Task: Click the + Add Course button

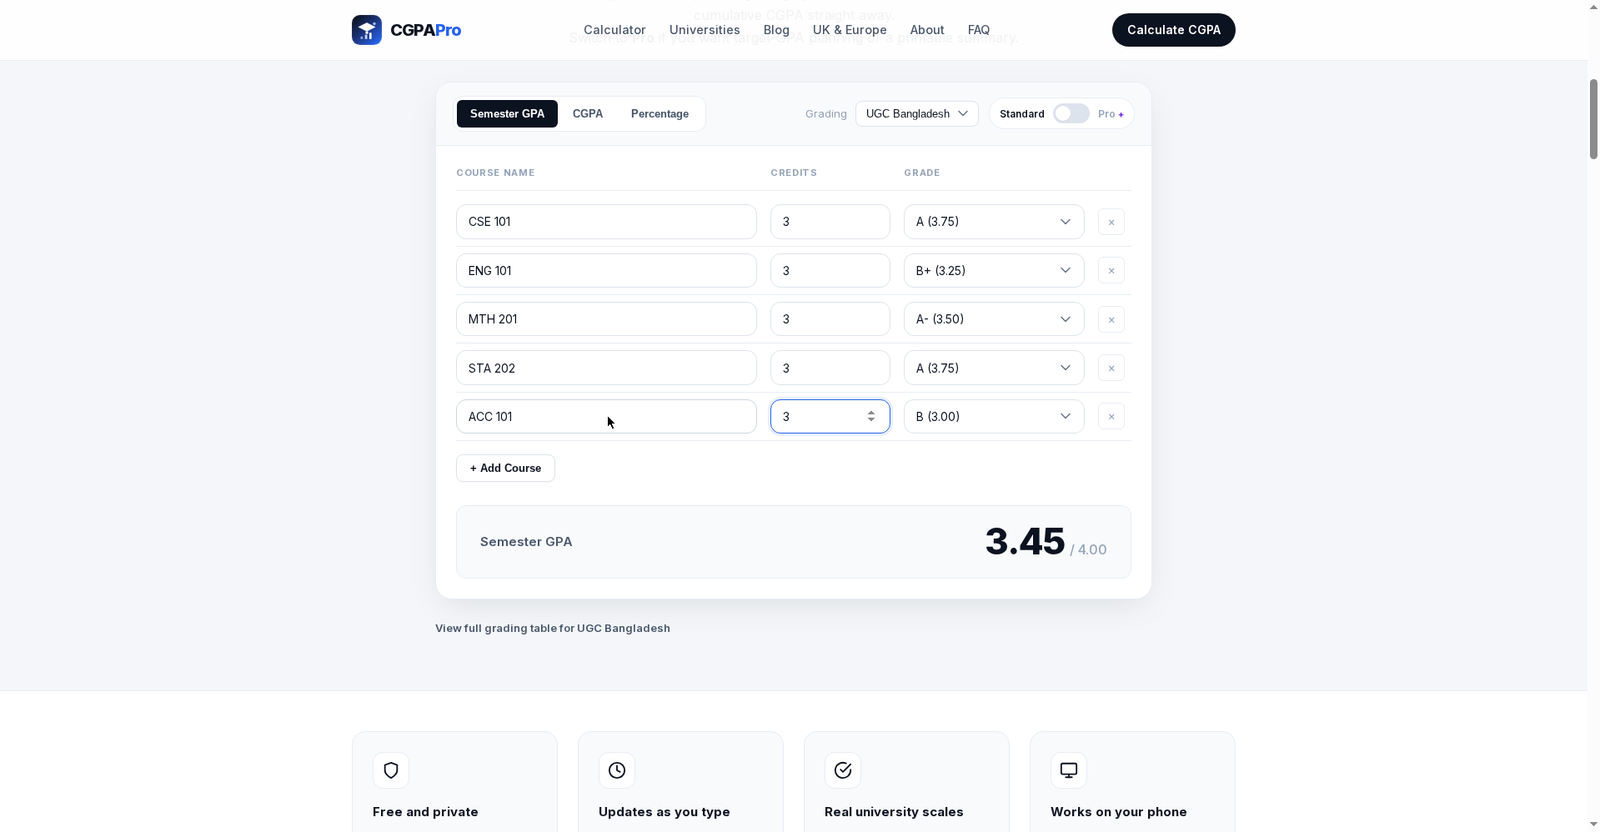Action: [506, 468]
